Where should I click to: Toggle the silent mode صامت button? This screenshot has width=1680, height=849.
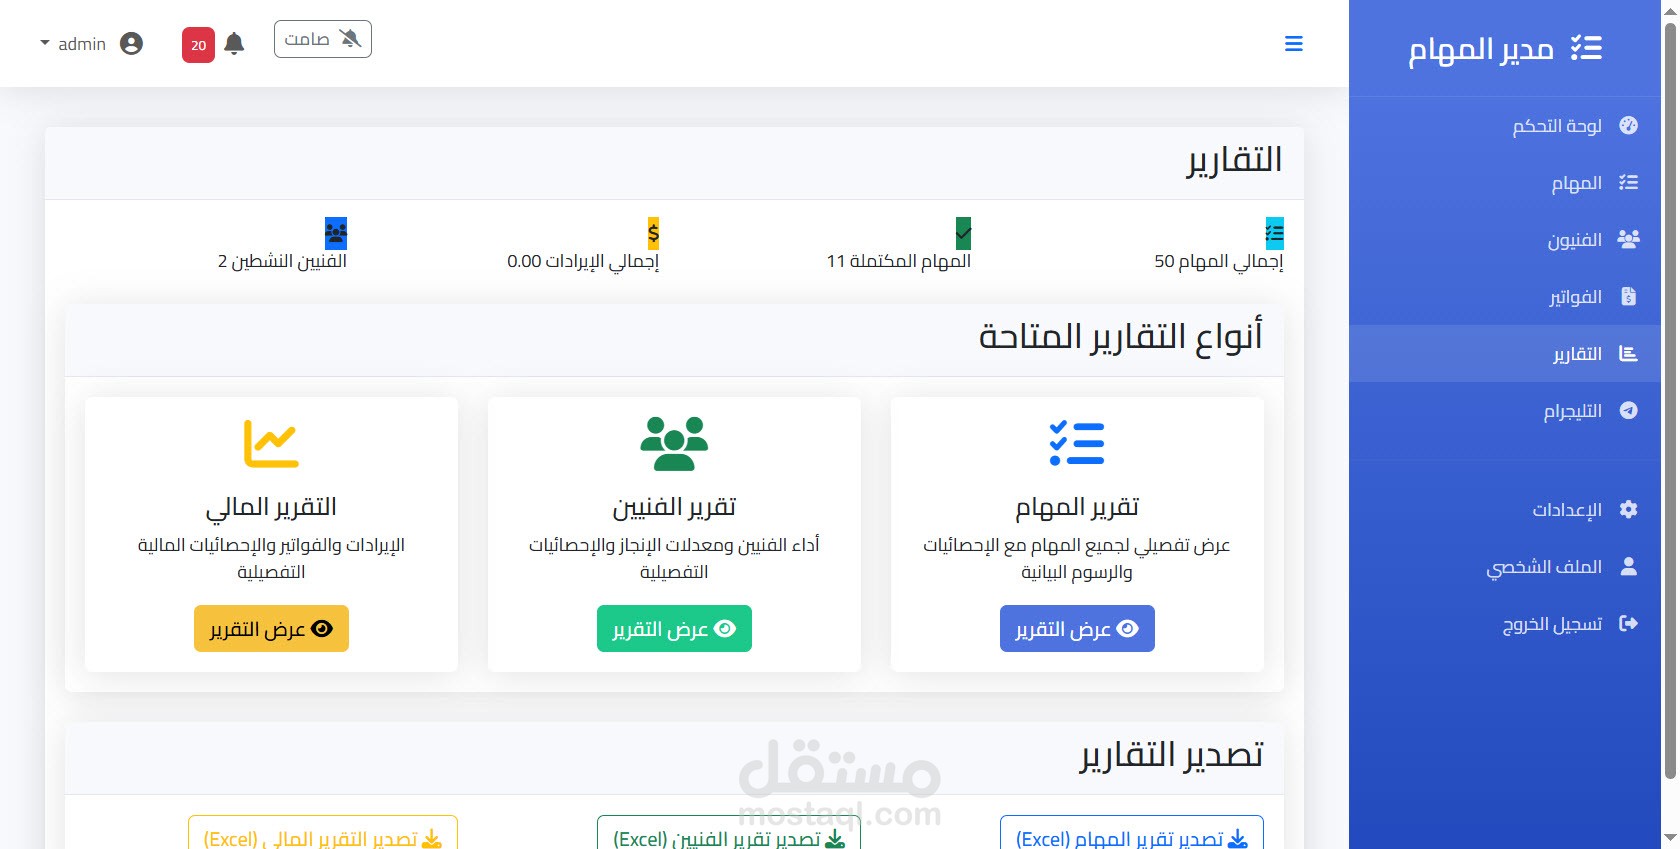[x=323, y=39]
